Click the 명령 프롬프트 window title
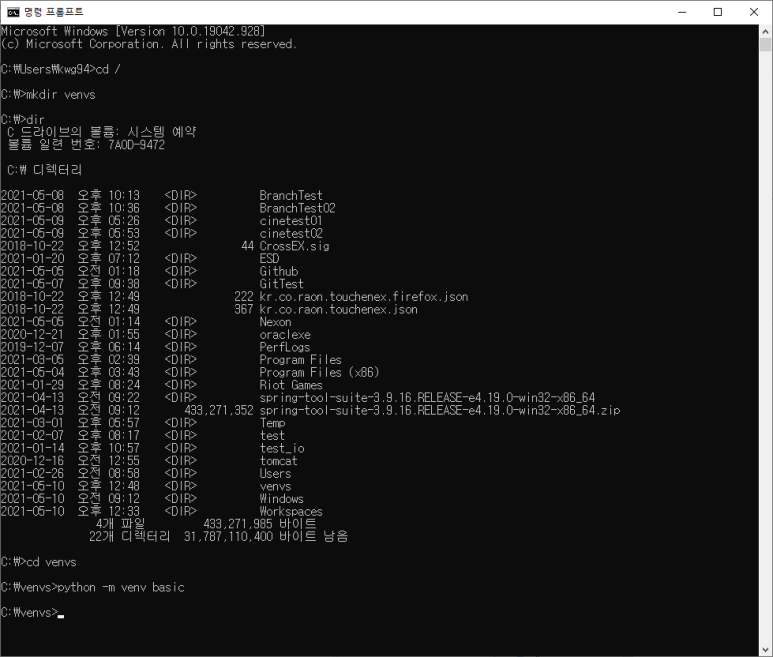 [54, 12]
